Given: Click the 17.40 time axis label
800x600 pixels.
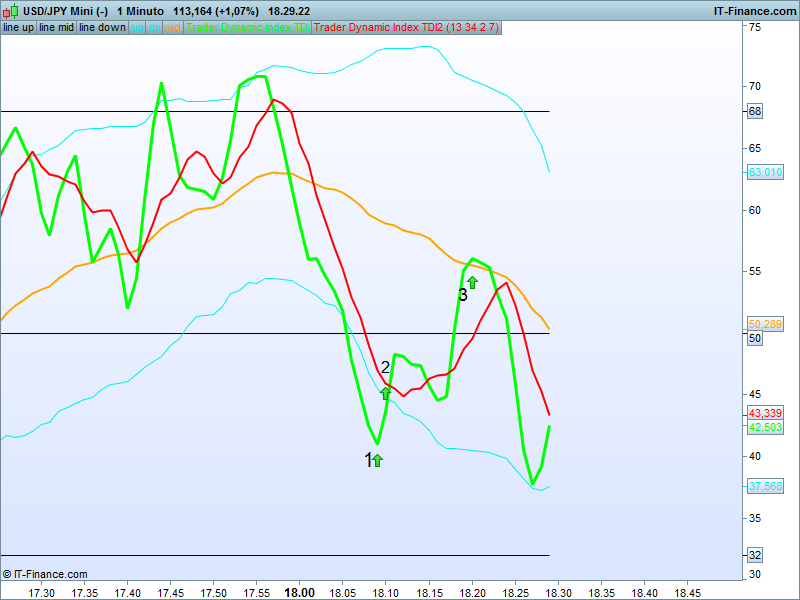Looking at the screenshot, I should [x=128, y=593].
